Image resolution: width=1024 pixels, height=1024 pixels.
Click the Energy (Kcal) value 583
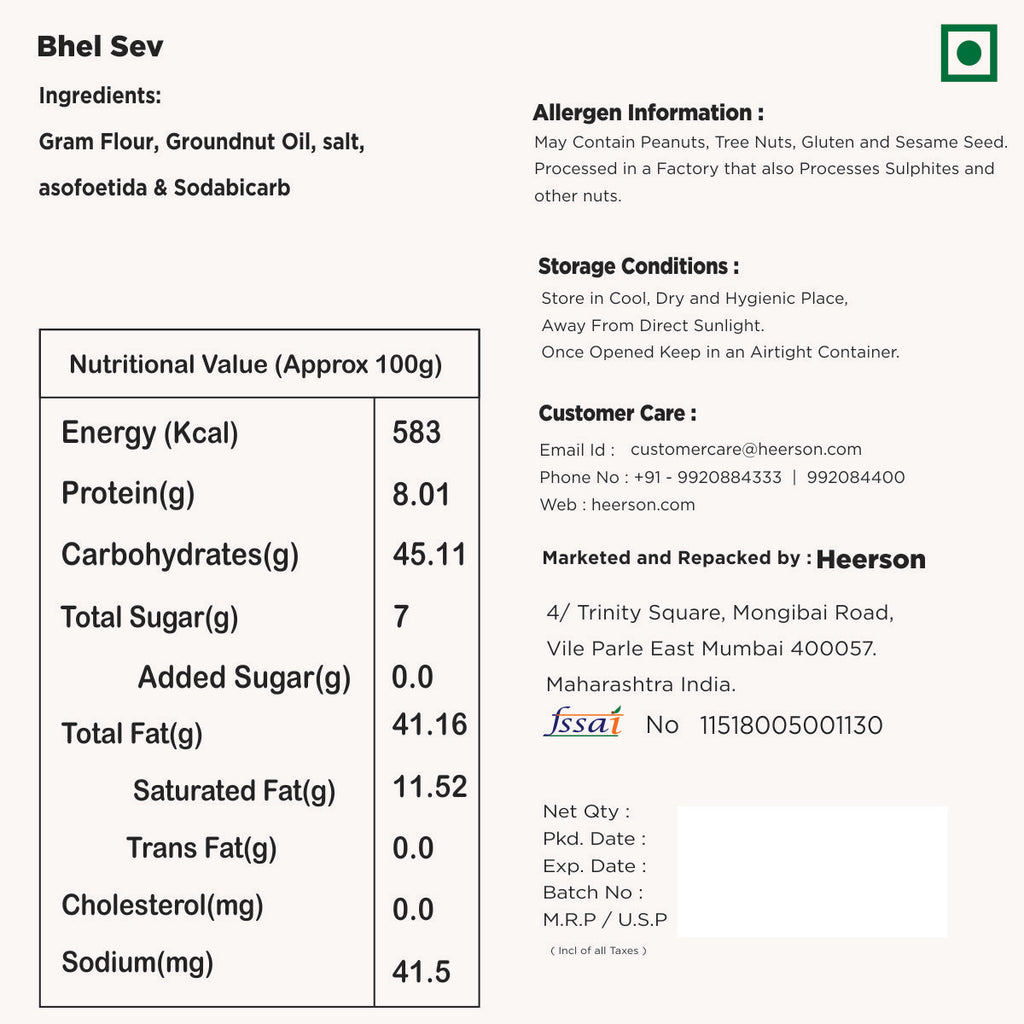tap(416, 432)
